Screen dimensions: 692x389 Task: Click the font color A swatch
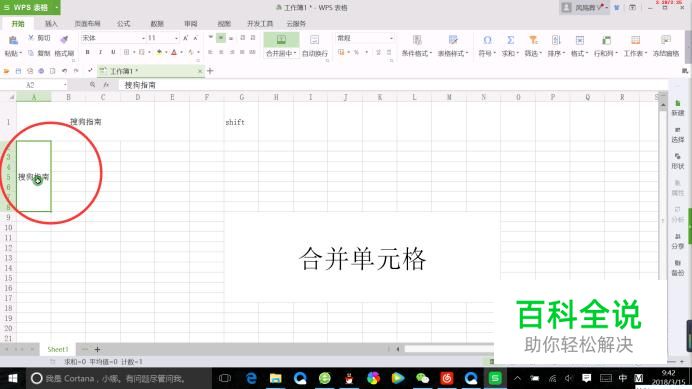[x=174, y=53]
